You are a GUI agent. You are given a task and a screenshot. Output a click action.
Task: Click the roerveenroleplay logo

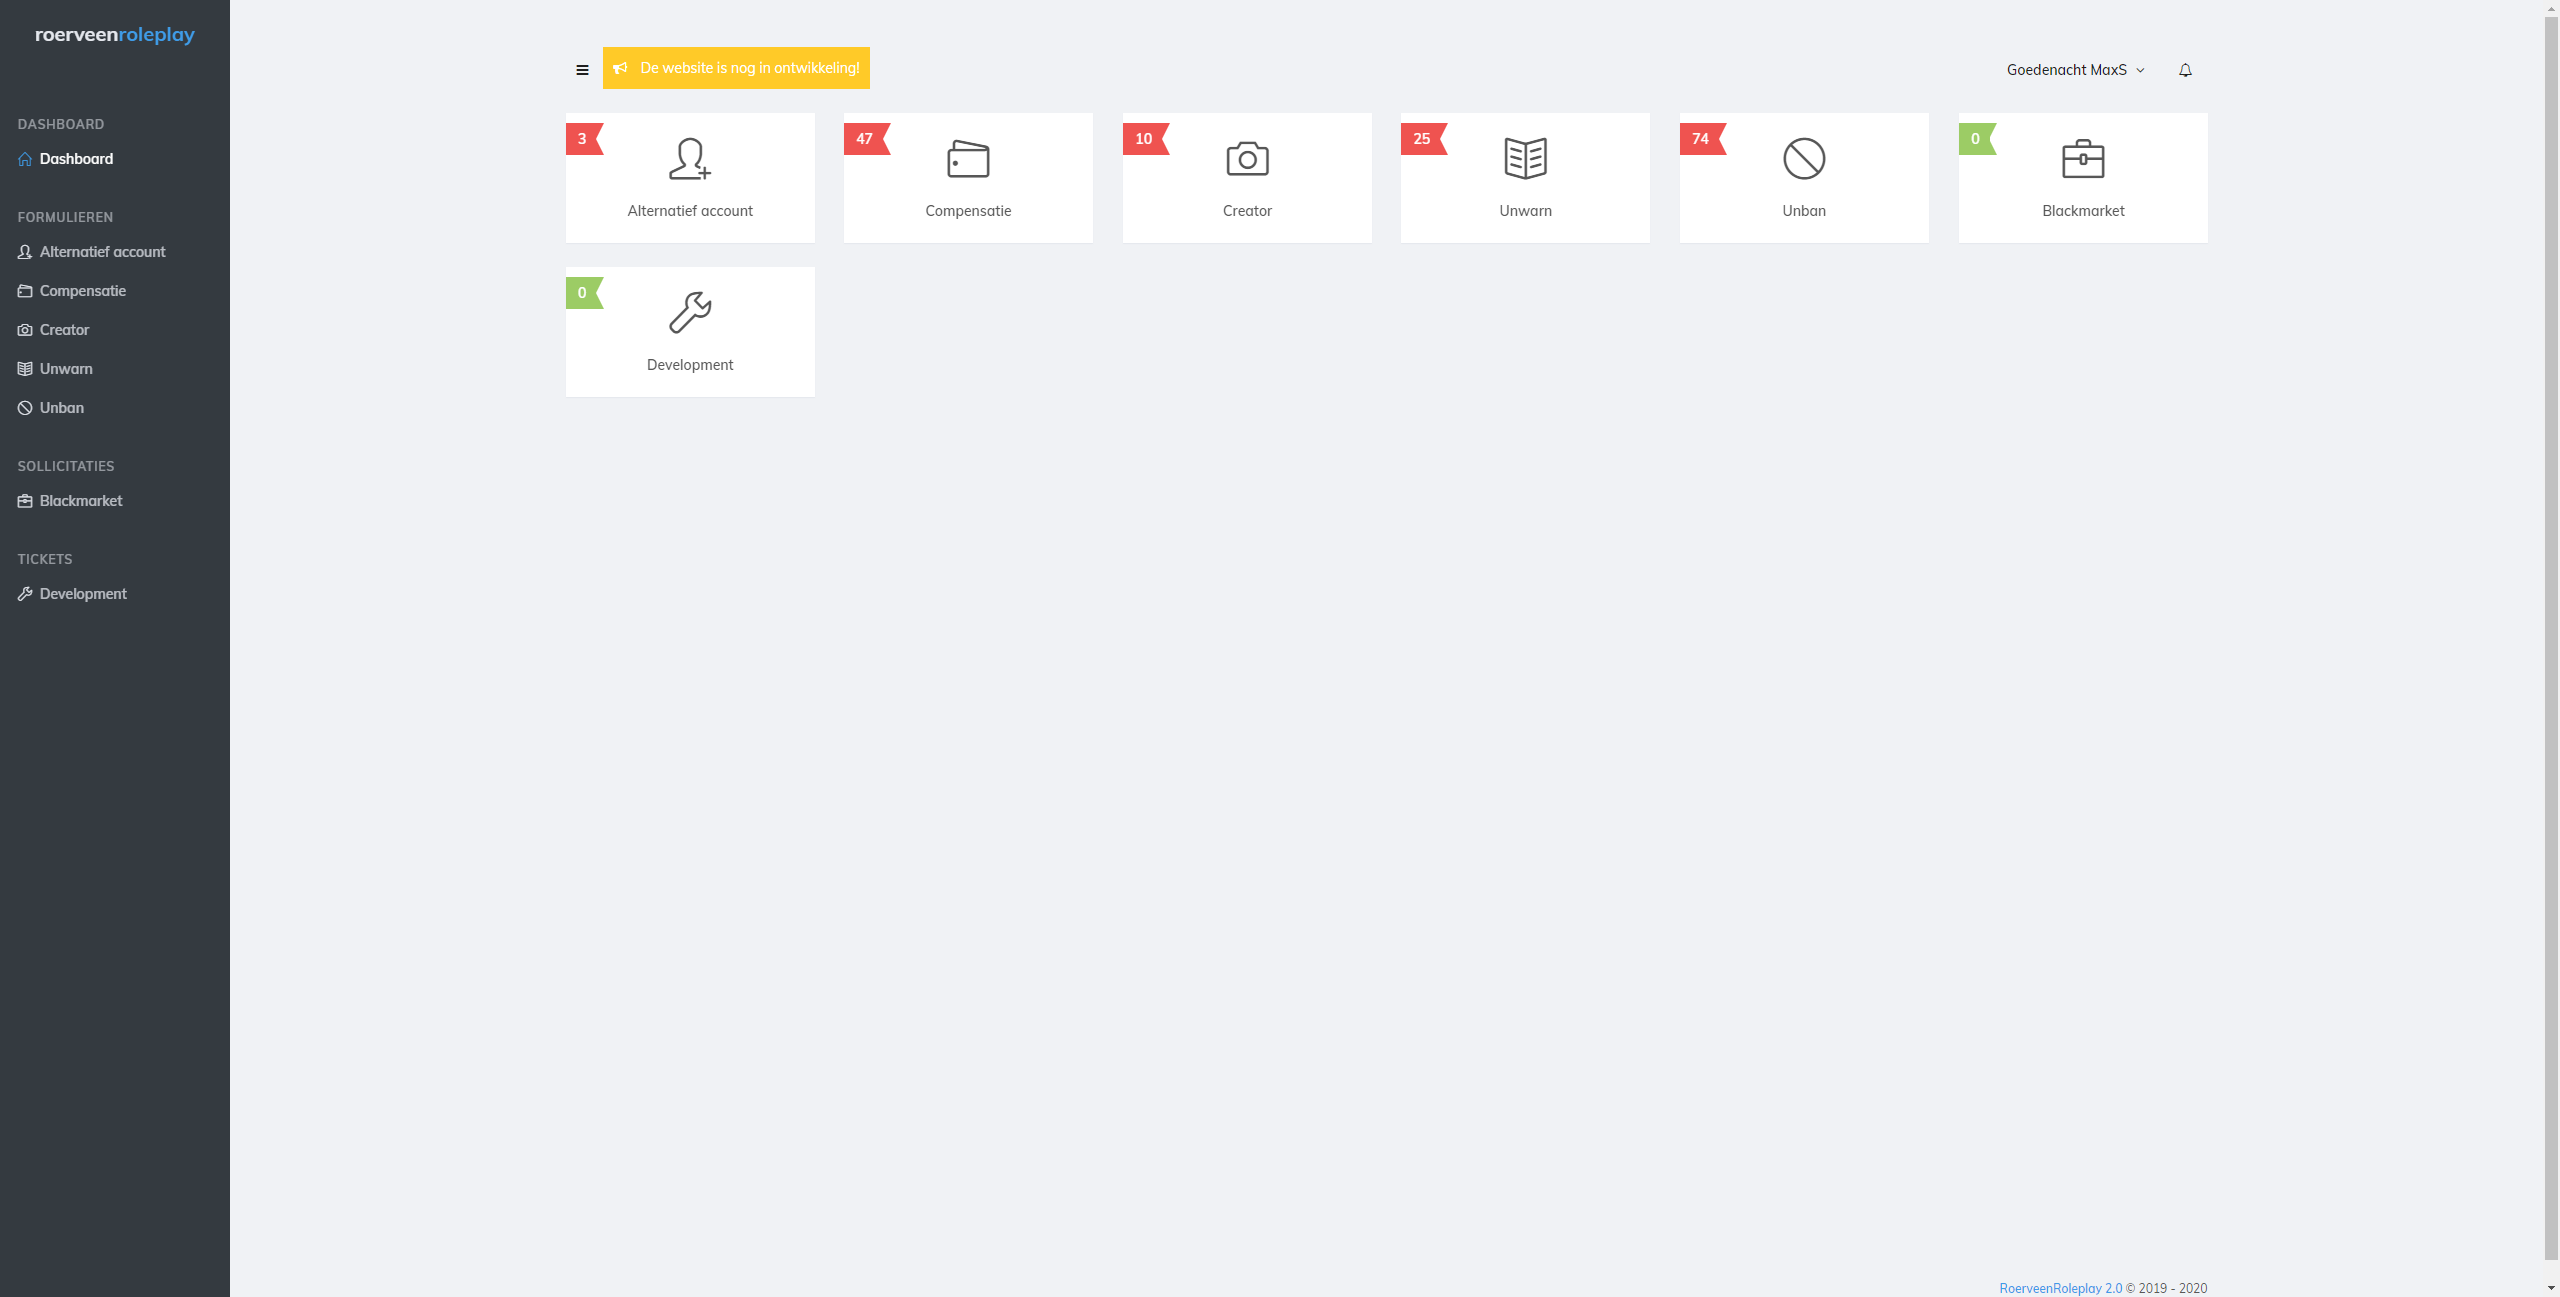(115, 35)
